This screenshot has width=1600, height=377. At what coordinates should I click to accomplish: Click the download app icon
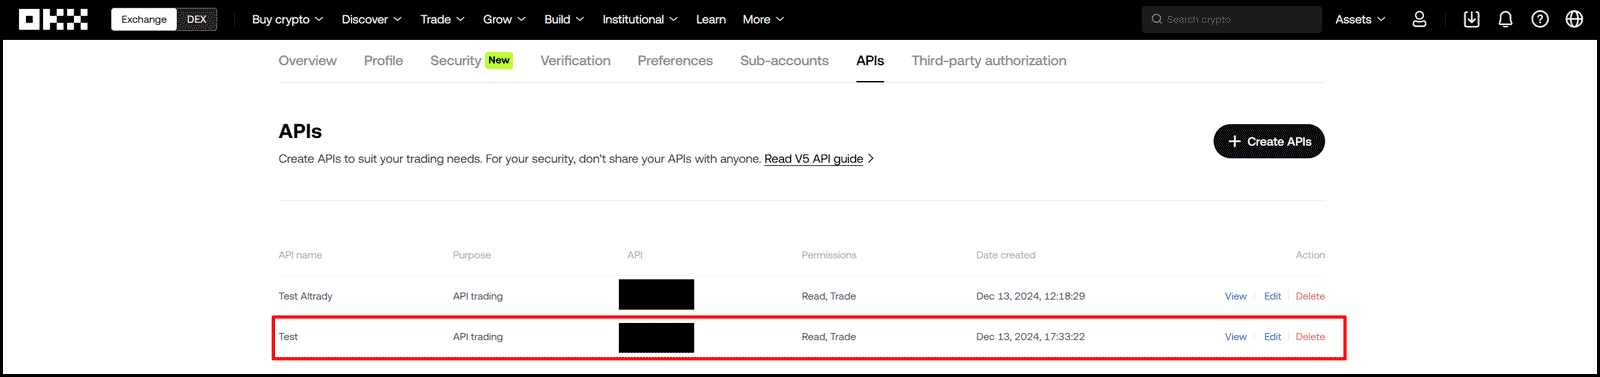1471,19
